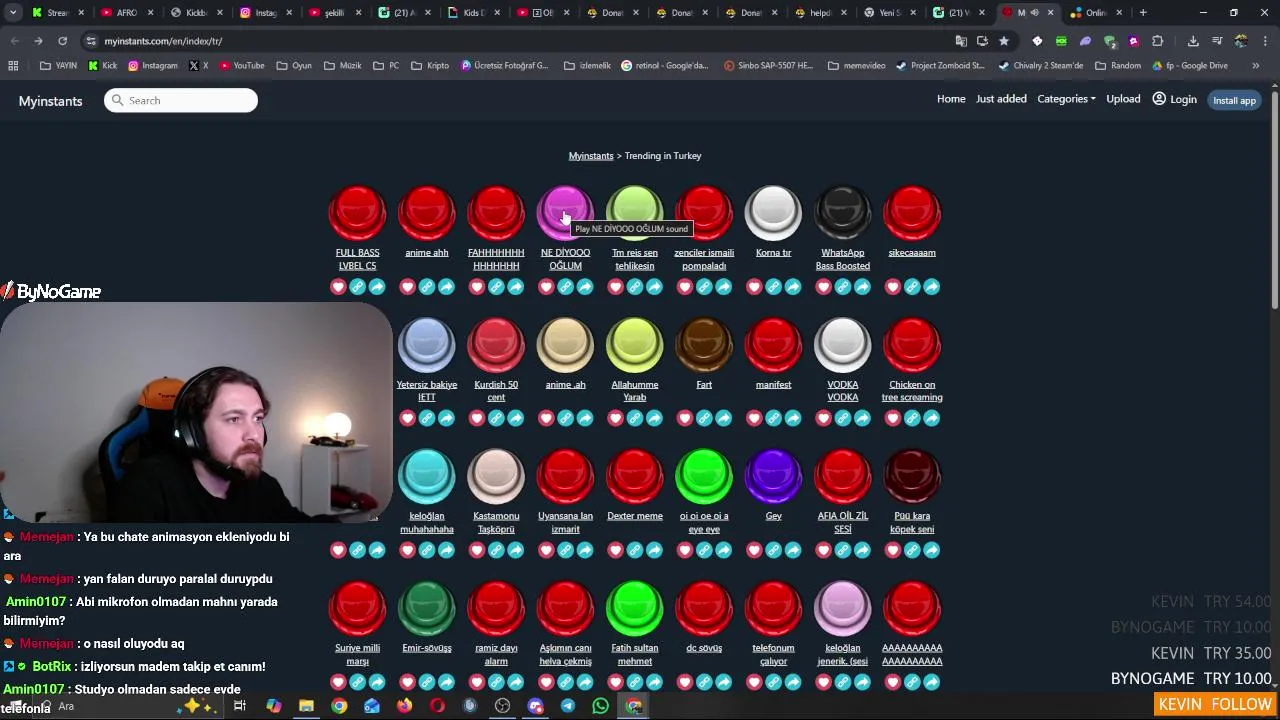Play the dark red Püü kara köpek seni button
The image size is (1280, 720).
(x=912, y=476)
